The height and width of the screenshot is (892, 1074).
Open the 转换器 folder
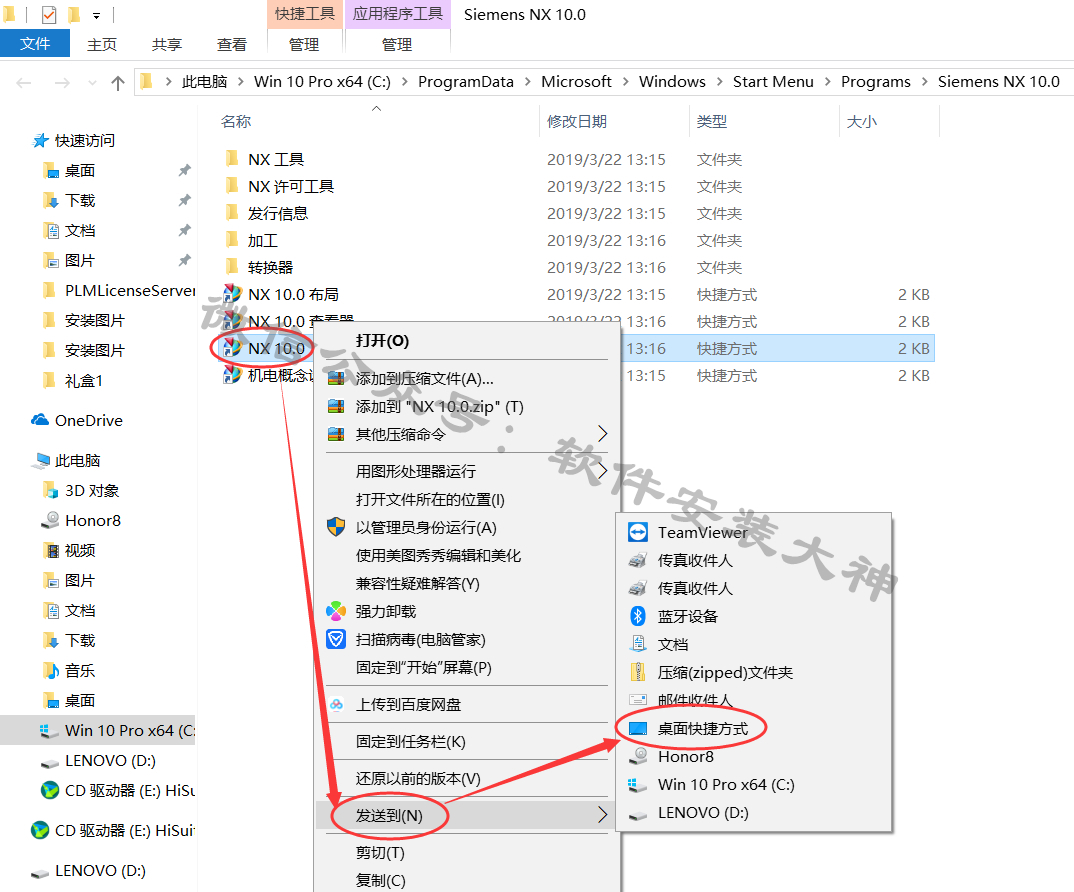[x=260, y=267]
